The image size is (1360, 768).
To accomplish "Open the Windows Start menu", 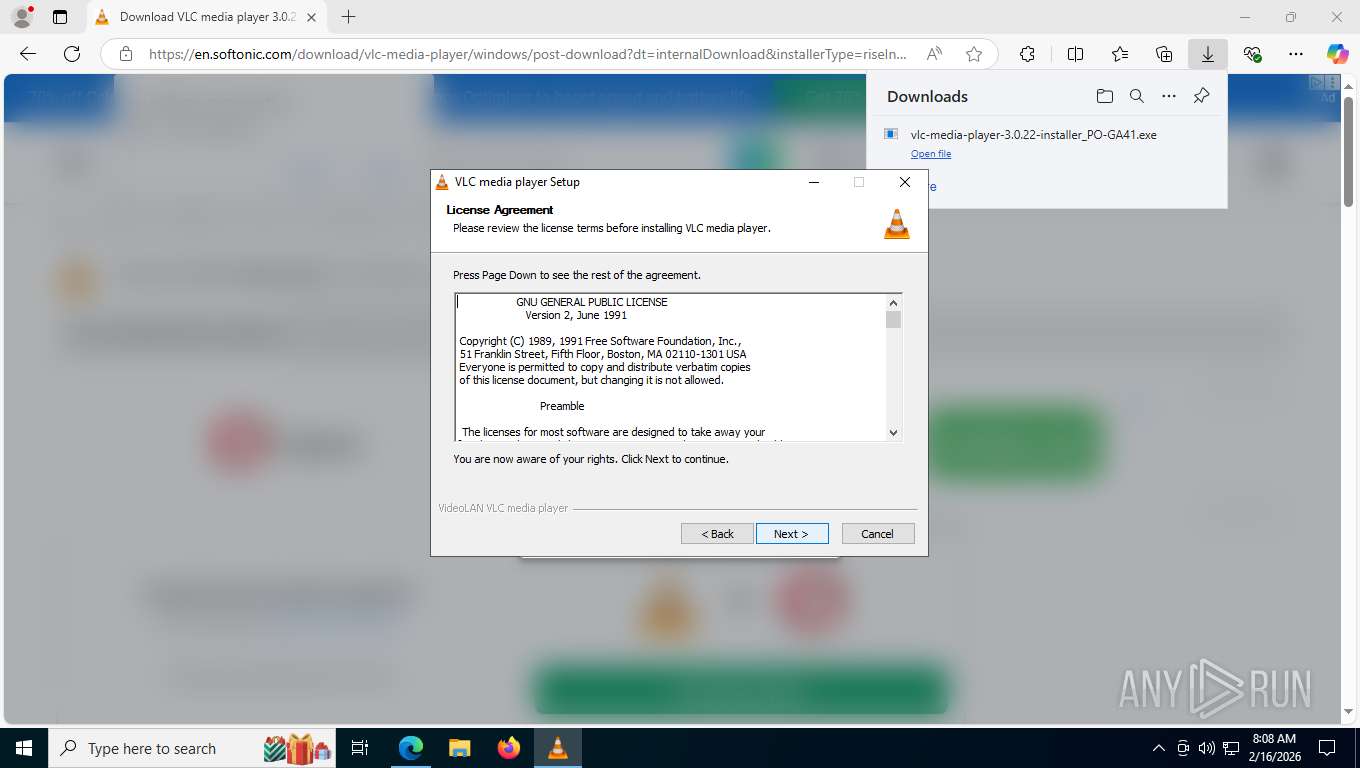I will click(x=24, y=748).
